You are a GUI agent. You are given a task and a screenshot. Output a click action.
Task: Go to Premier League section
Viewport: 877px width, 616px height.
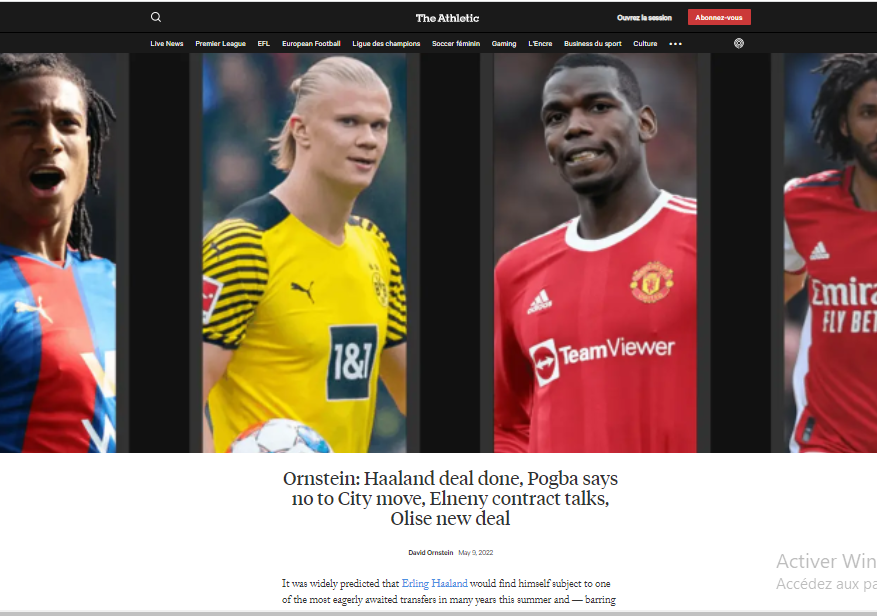coord(220,44)
